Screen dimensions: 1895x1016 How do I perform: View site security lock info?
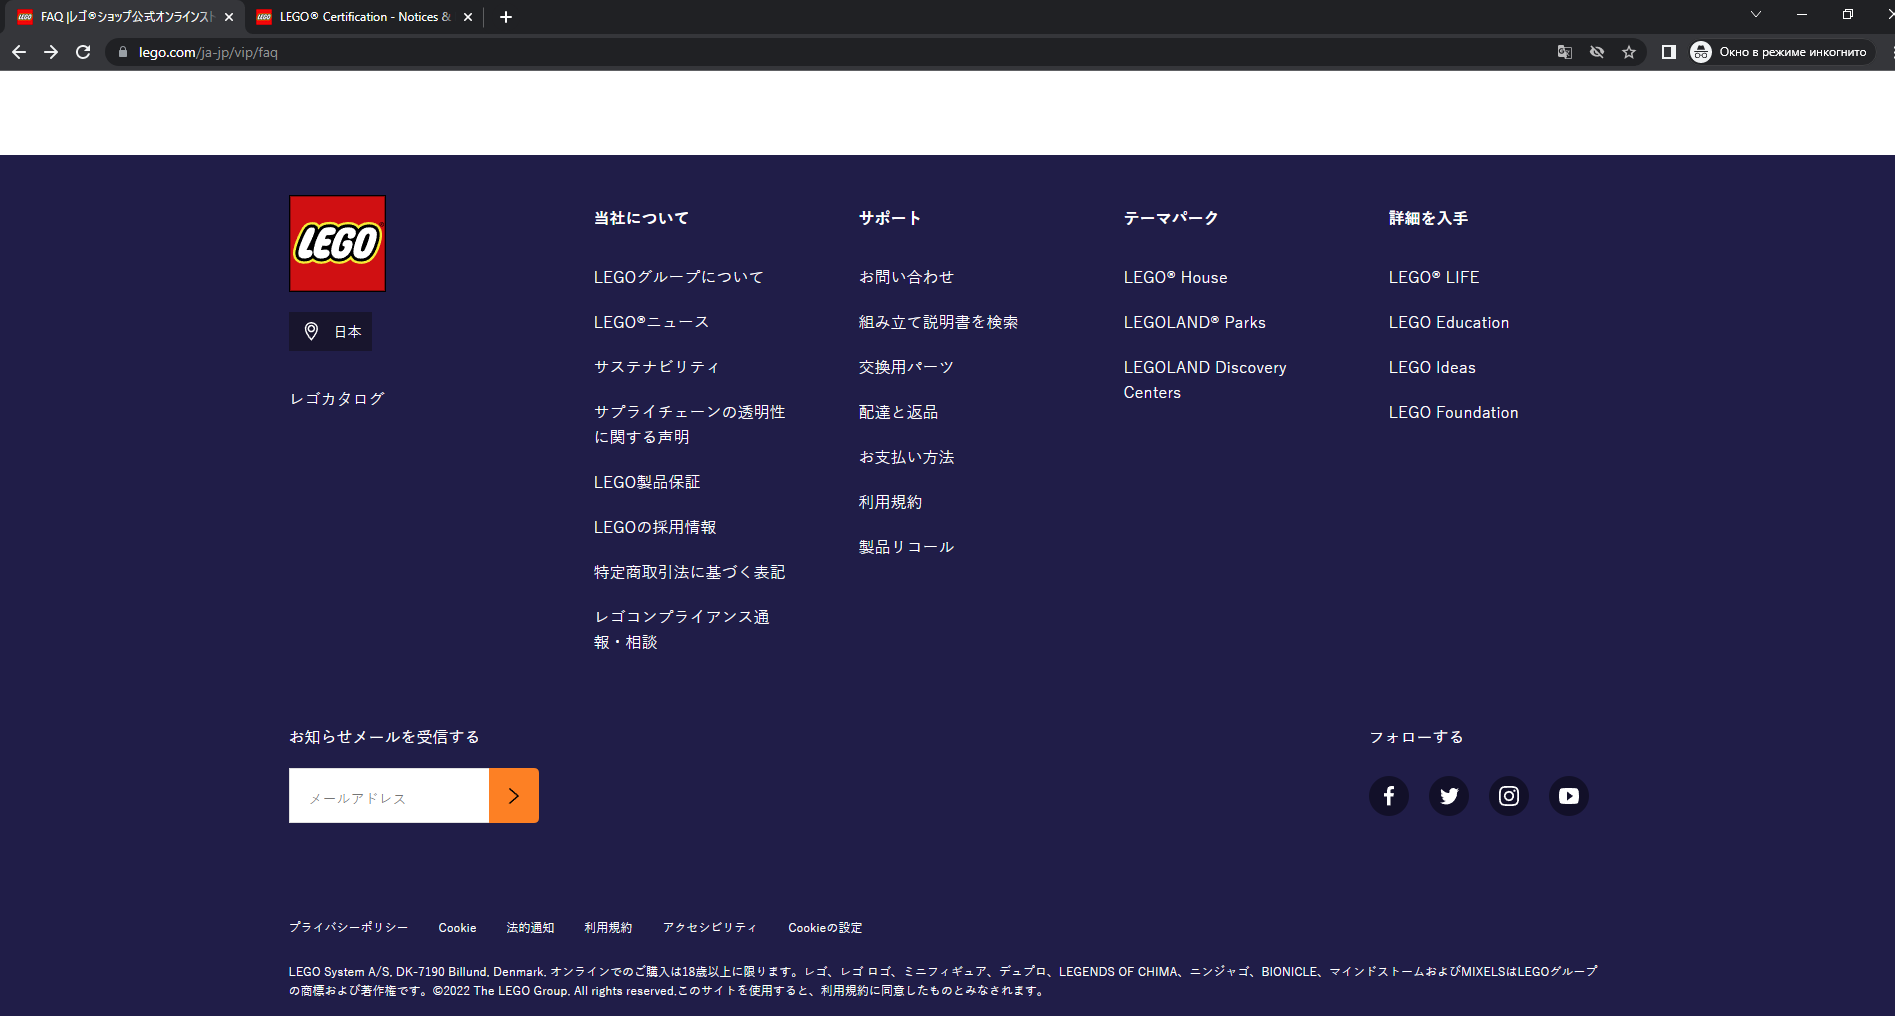pos(123,52)
